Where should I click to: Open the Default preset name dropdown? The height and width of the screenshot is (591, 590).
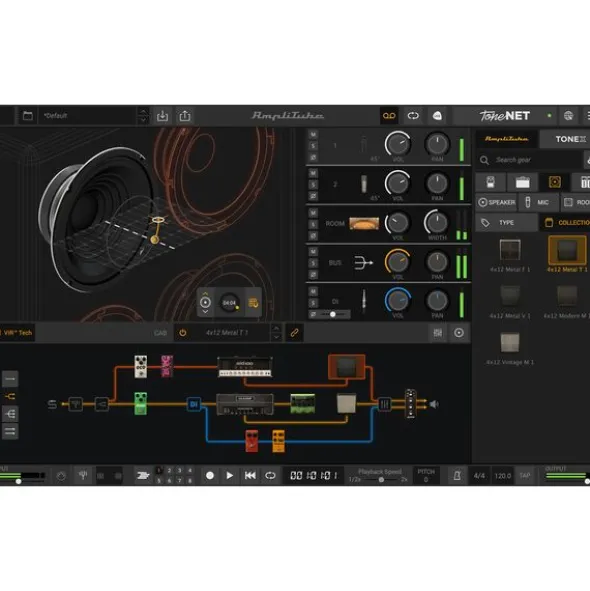pyautogui.click(x=87, y=116)
